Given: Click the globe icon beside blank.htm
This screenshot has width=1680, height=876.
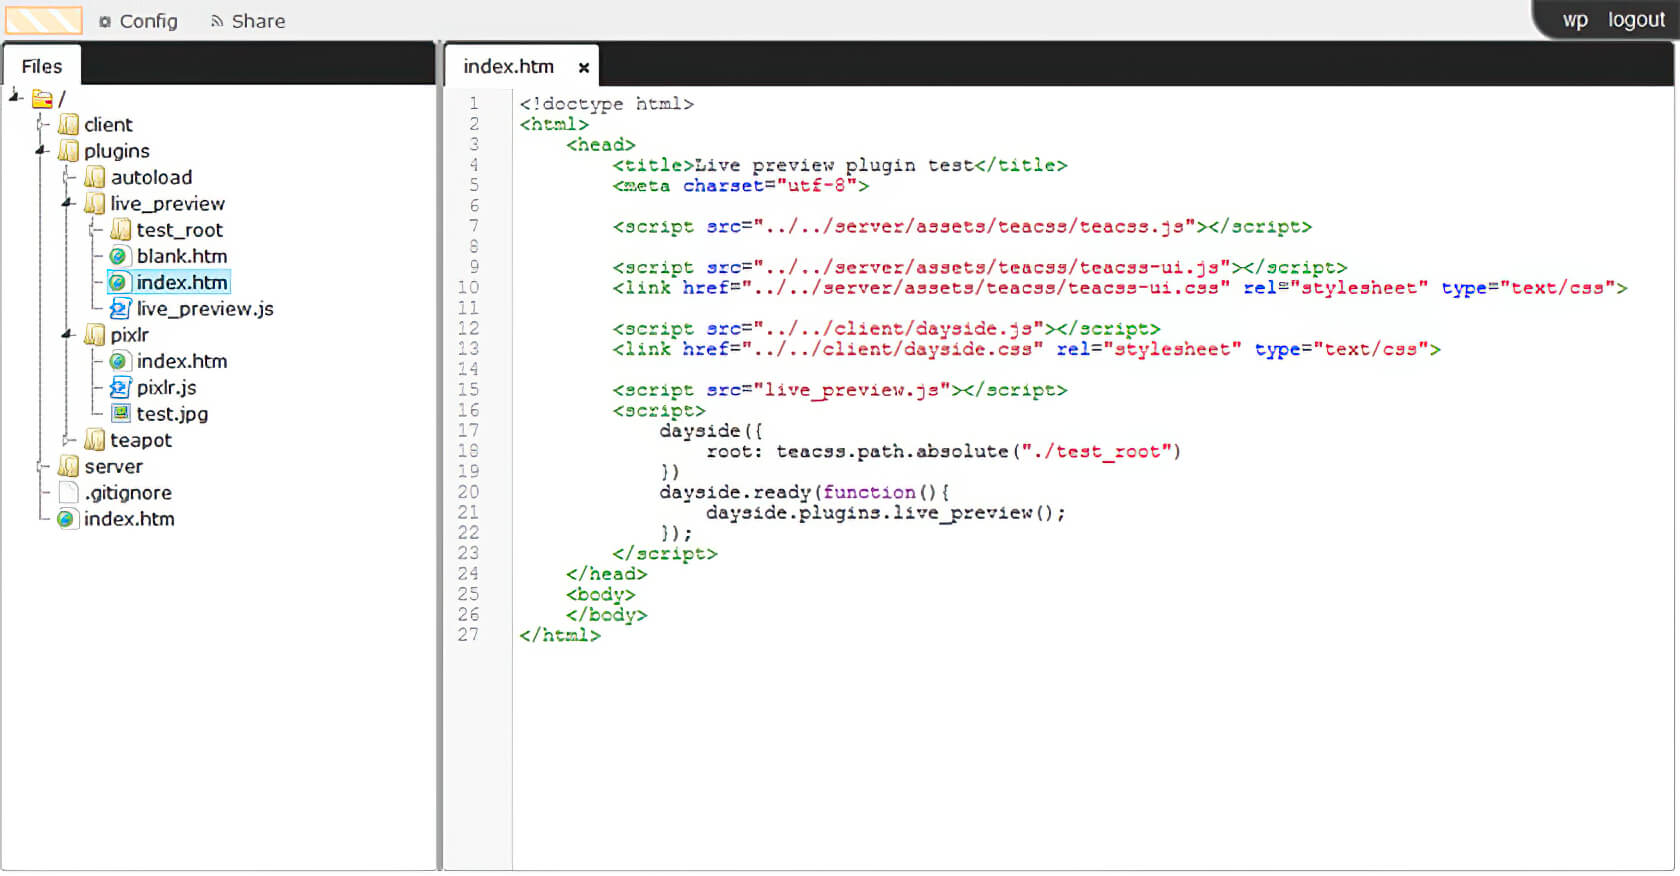Looking at the screenshot, I should coord(119,257).
